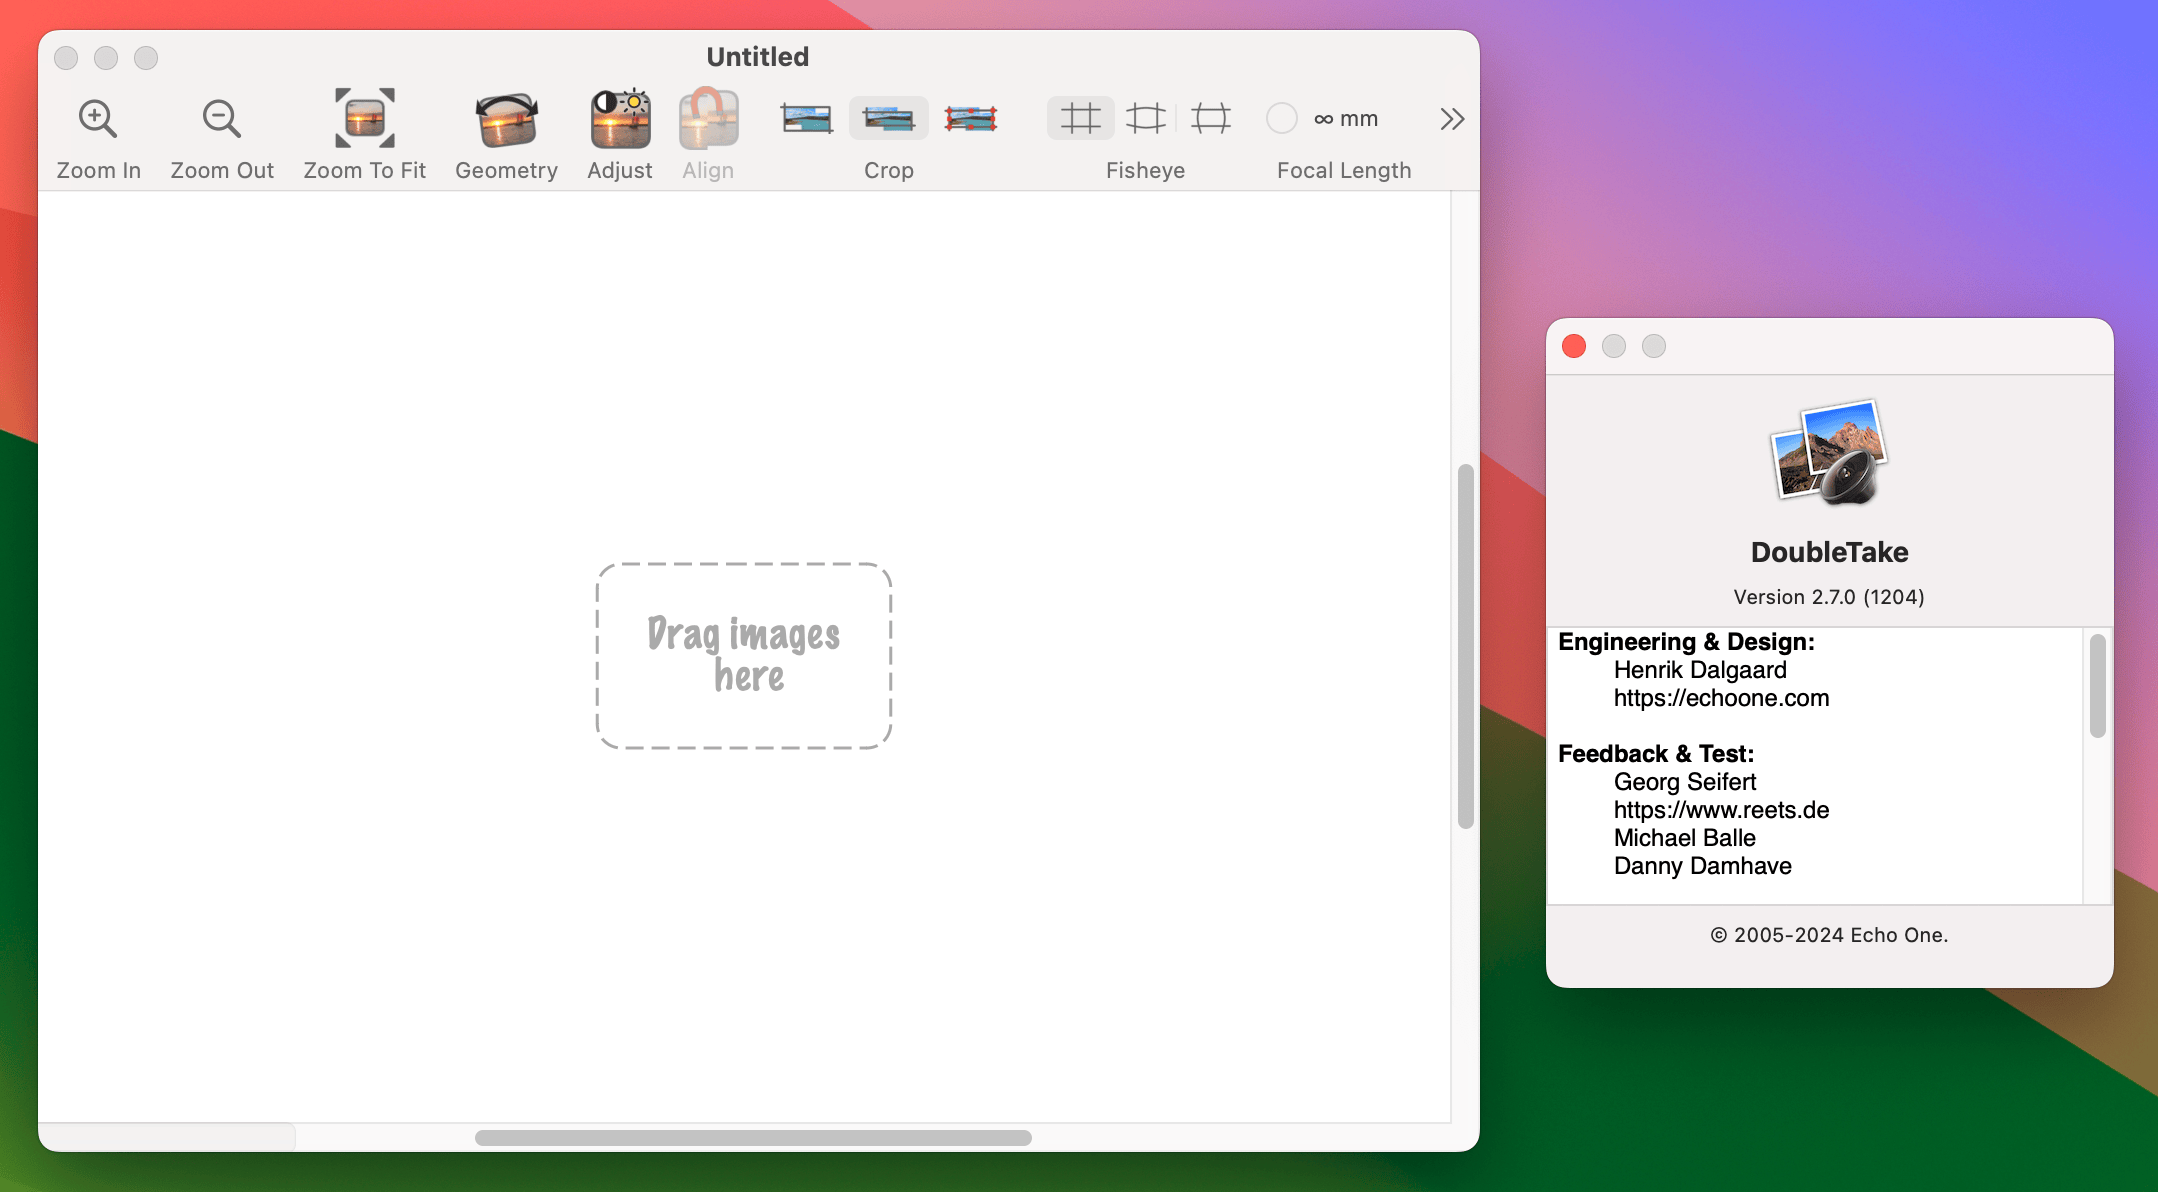Close the DoubleTake About window
The width and height of the screenshot is (2158, 1192).
[x=1574, y=346]
